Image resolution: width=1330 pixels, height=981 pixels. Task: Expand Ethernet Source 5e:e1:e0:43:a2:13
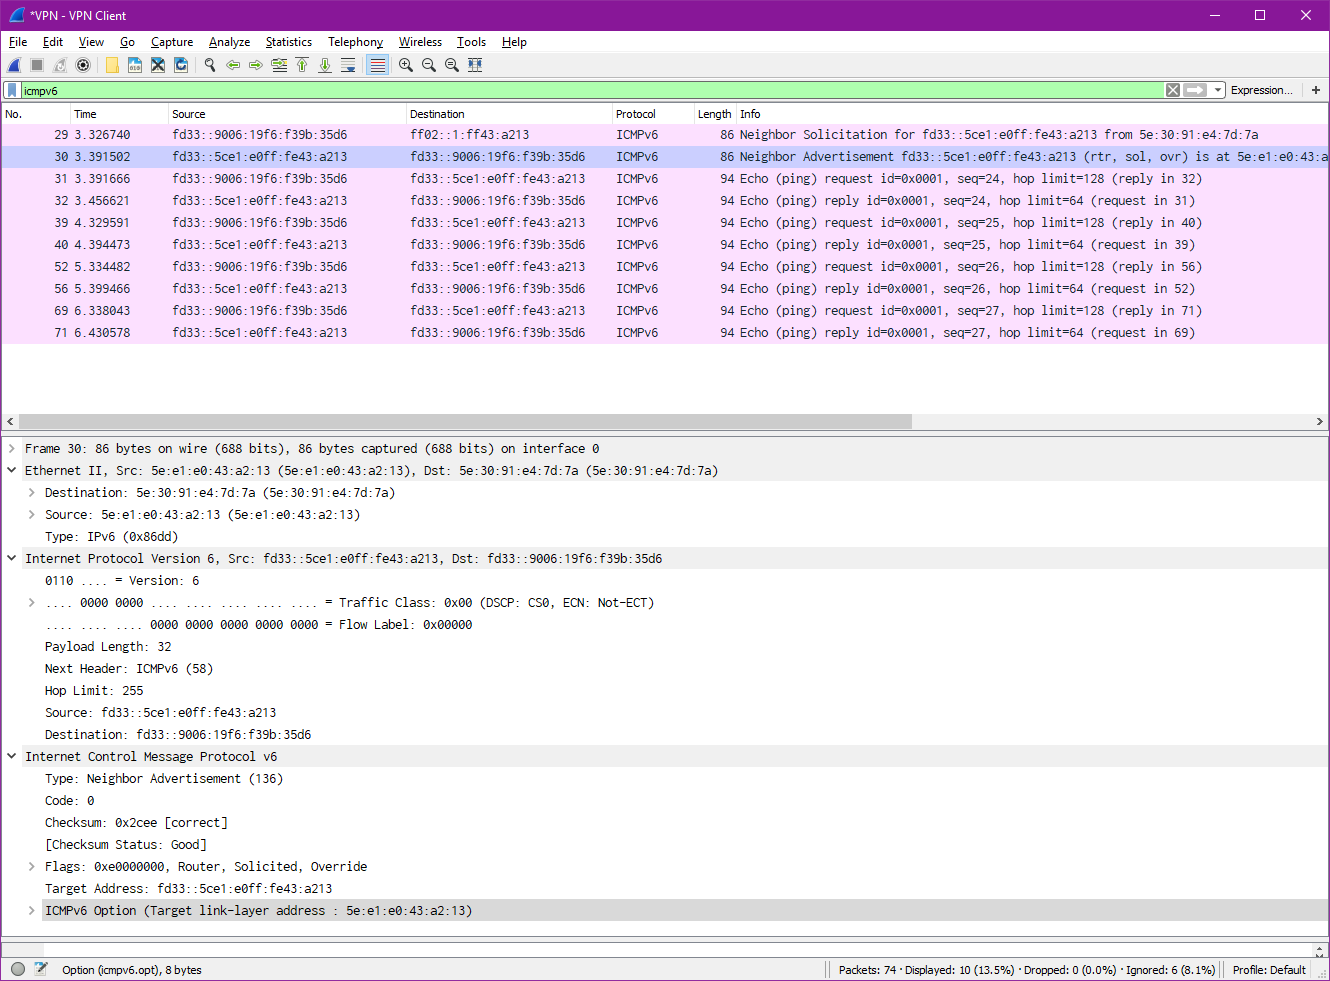[32, 515]
